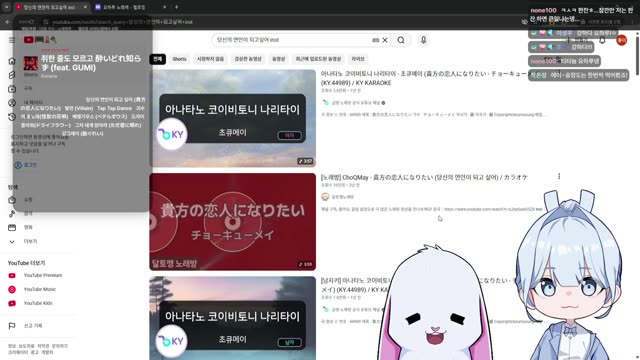The height and width of the screenshot is (360, 640).
Task: Open YouTube Music from sidebar
Action: coord(32,289)
